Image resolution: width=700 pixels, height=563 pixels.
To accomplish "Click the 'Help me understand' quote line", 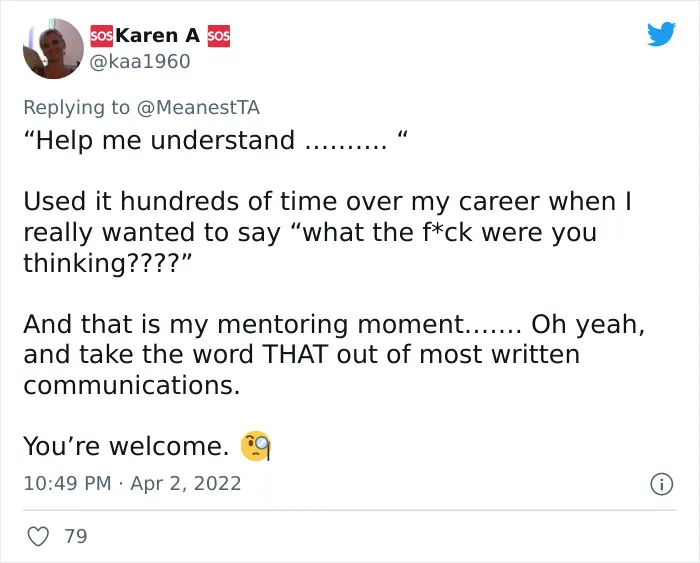I will pos(216,140).
